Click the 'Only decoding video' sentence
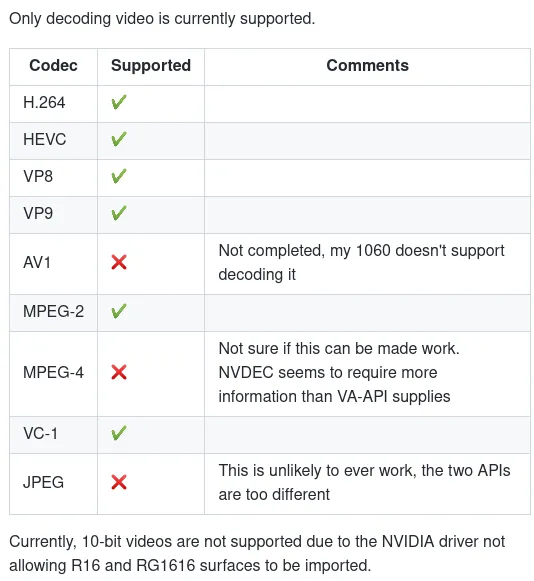The image size is (534, 581). [162, 19]
